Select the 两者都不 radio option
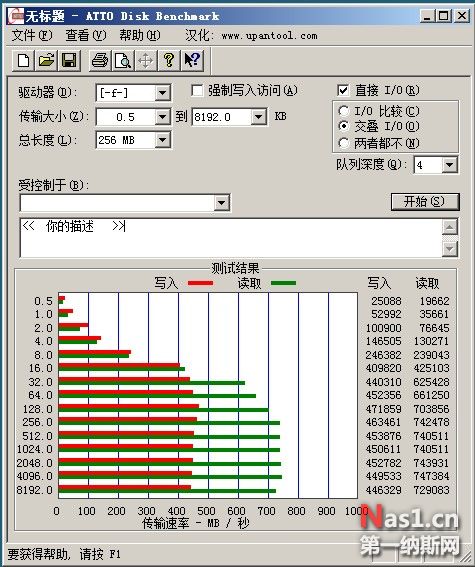Viewport: 475px width, 567px height. point(343,143)
